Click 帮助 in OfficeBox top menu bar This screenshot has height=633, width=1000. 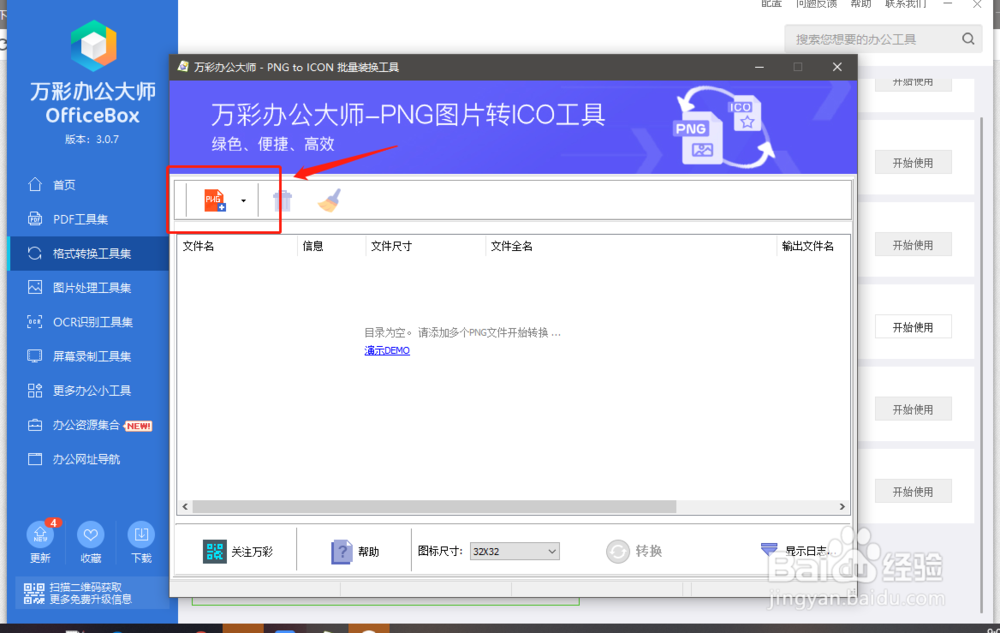point(861,4)
